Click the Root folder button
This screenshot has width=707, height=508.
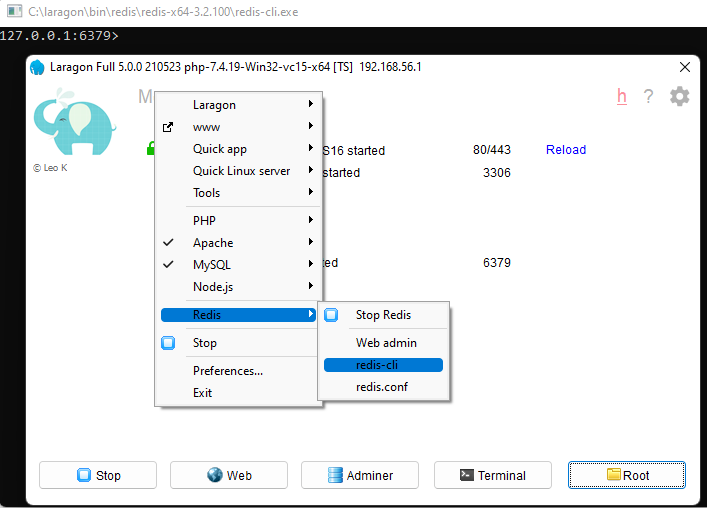click(x=627, y=475)
